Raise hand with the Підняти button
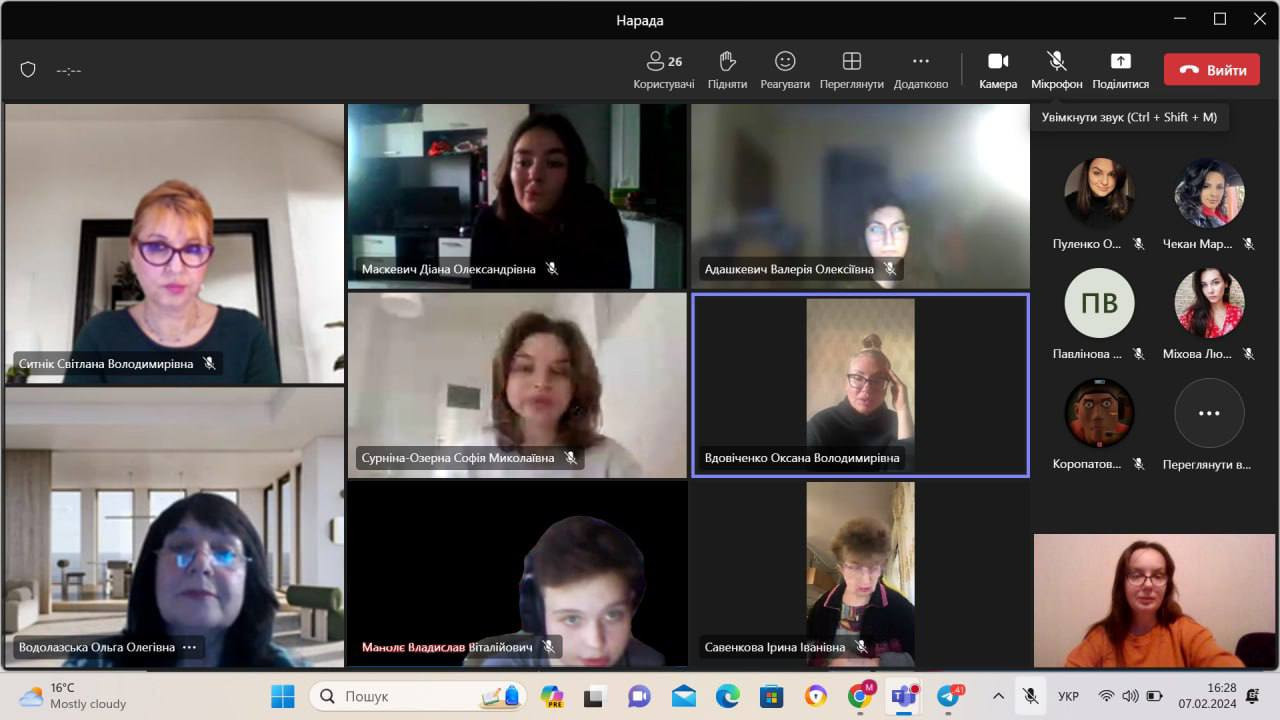Screen dimensions: 1280x720 click(x=727, y=70)
